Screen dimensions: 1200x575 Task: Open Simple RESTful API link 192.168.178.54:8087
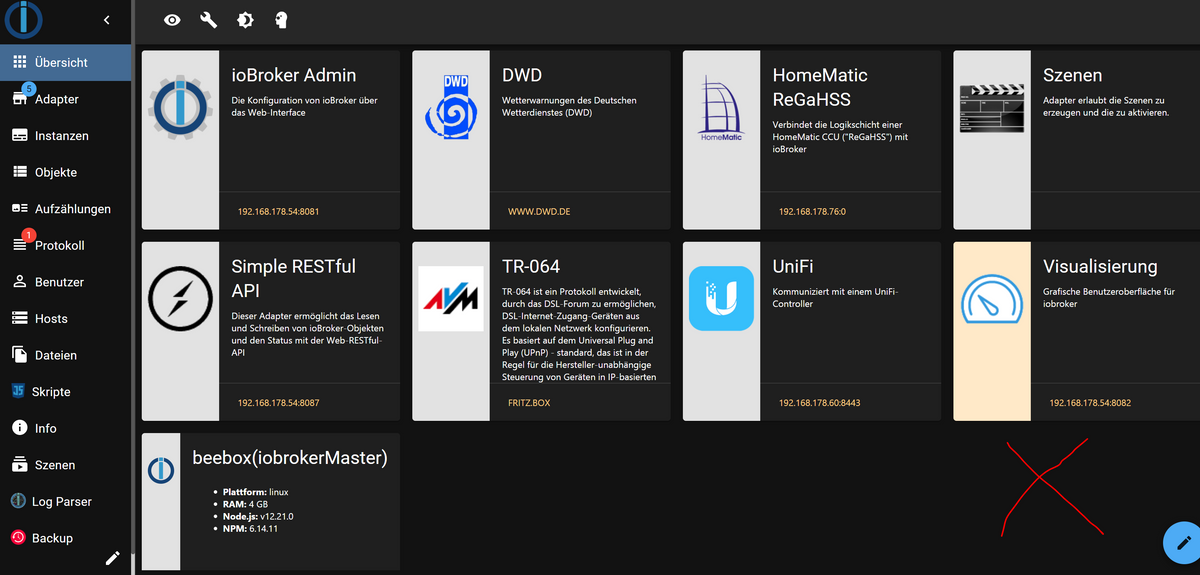278,403
